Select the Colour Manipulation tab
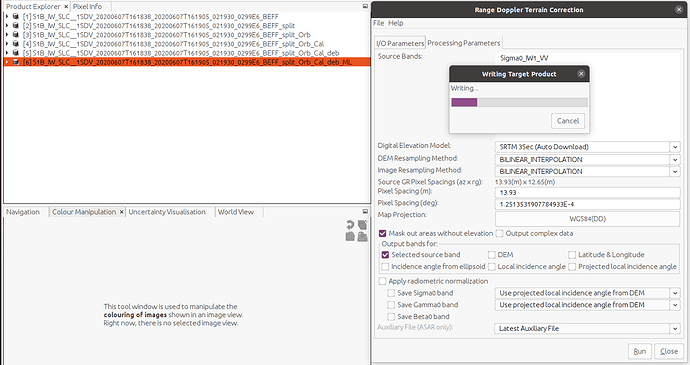Screen dimensions: 690x365 (x=84, y=212)
